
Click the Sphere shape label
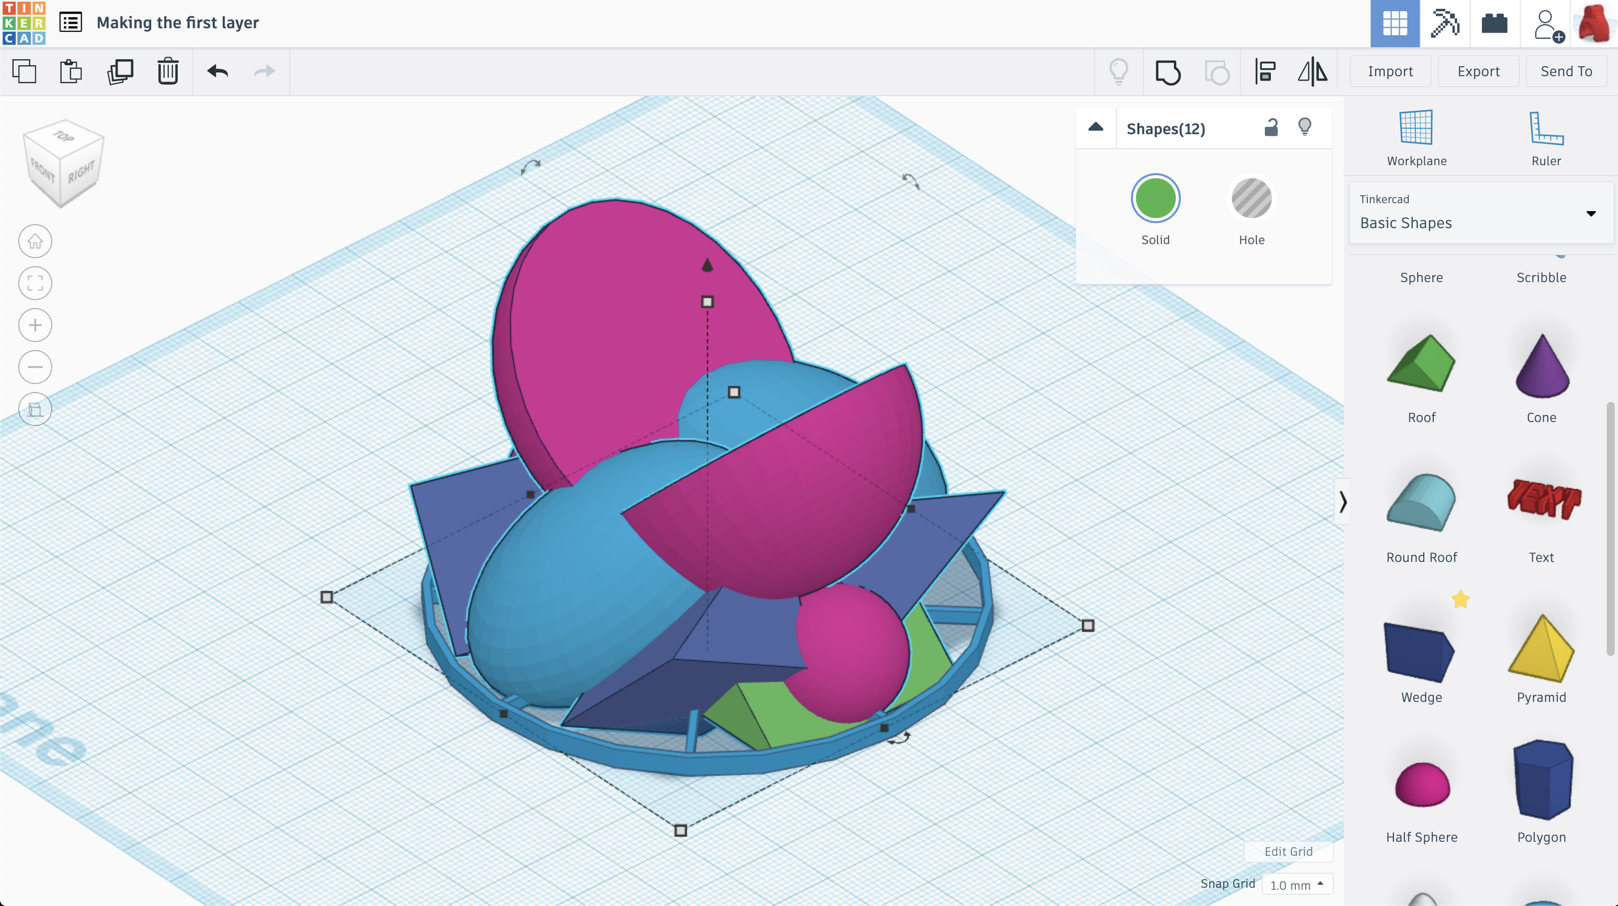1421,278
